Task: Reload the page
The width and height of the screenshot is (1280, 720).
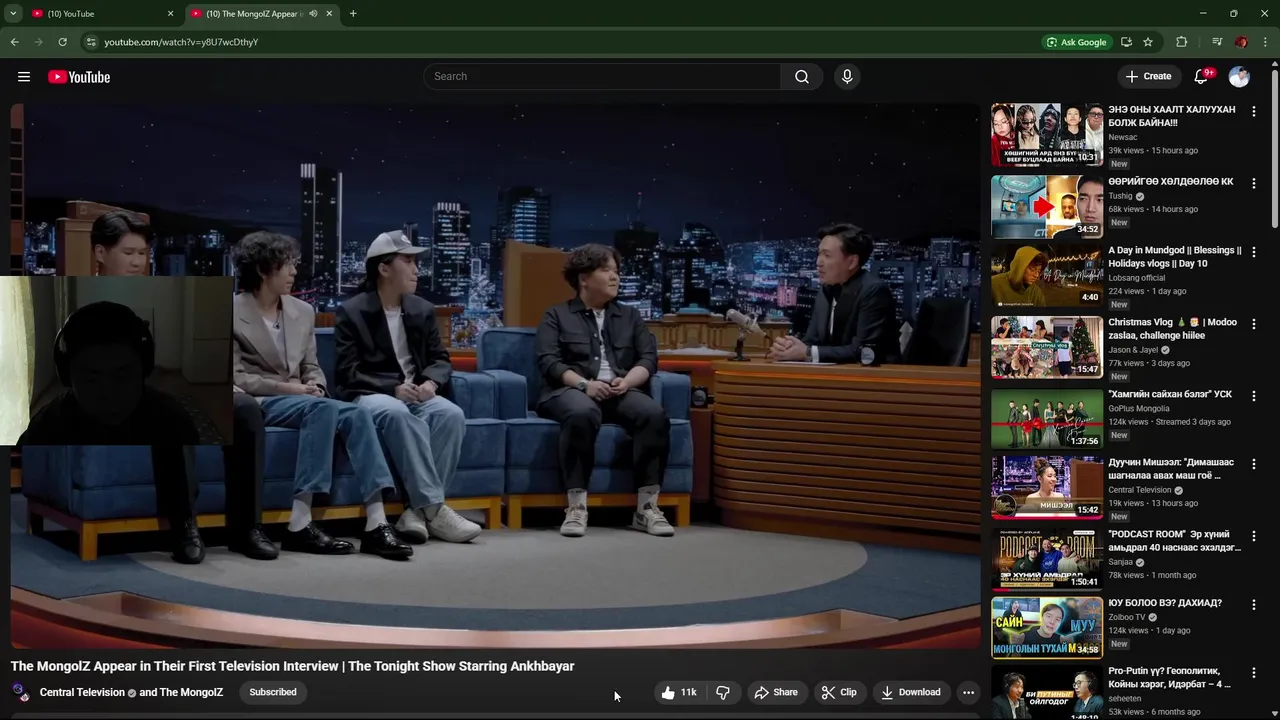Action: (62, 42)
